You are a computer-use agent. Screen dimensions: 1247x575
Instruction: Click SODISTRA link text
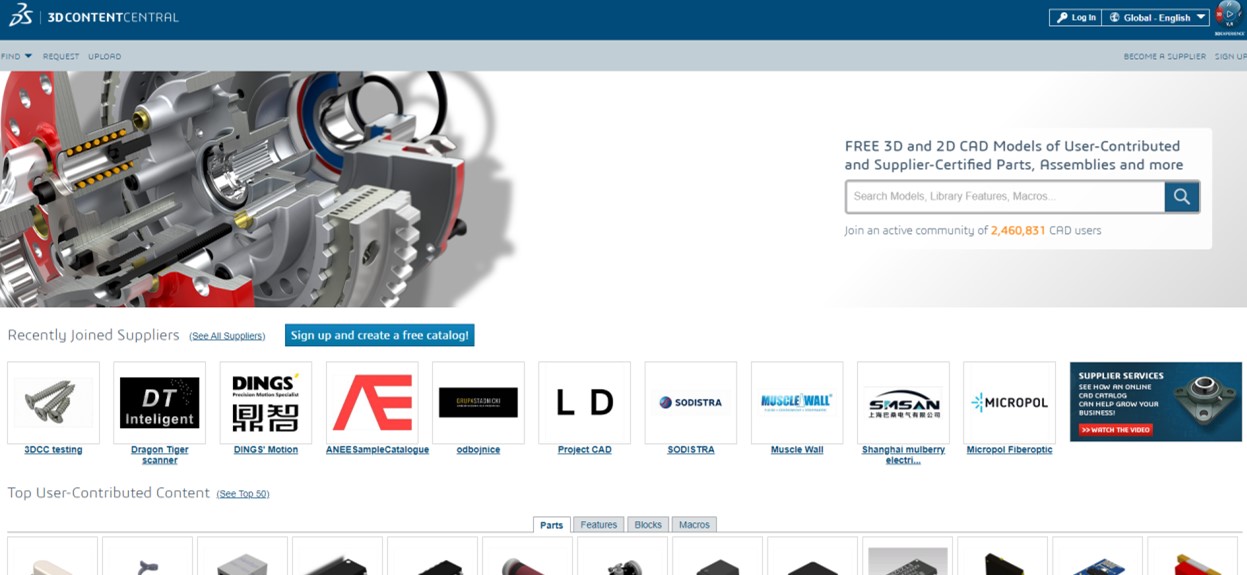[x=691, y=450]
